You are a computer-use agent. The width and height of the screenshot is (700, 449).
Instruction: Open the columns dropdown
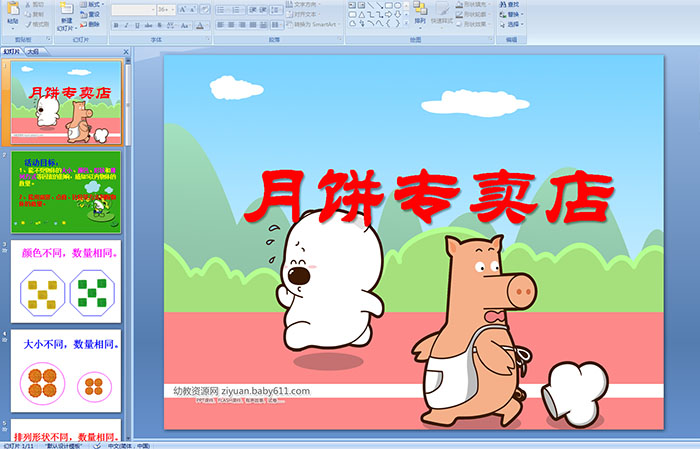click(x=276, y=25)
